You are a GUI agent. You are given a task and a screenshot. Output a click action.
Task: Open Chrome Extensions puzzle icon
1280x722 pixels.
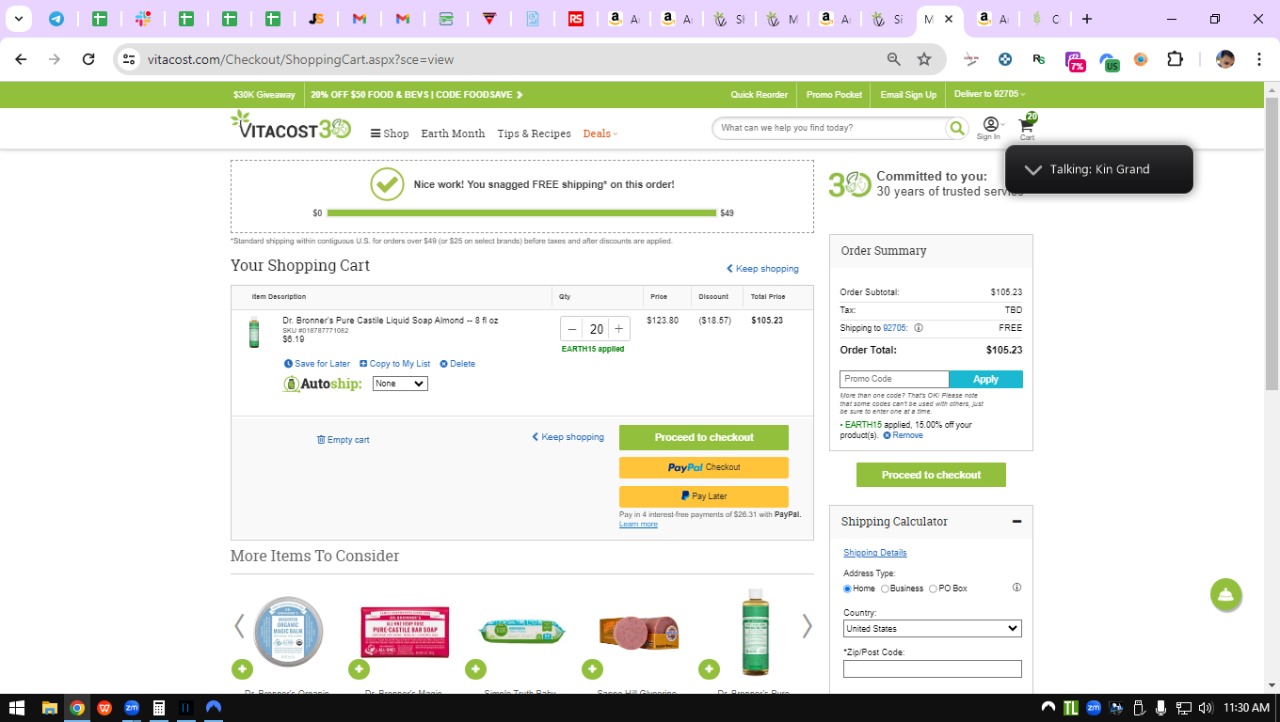(1175, 59)
